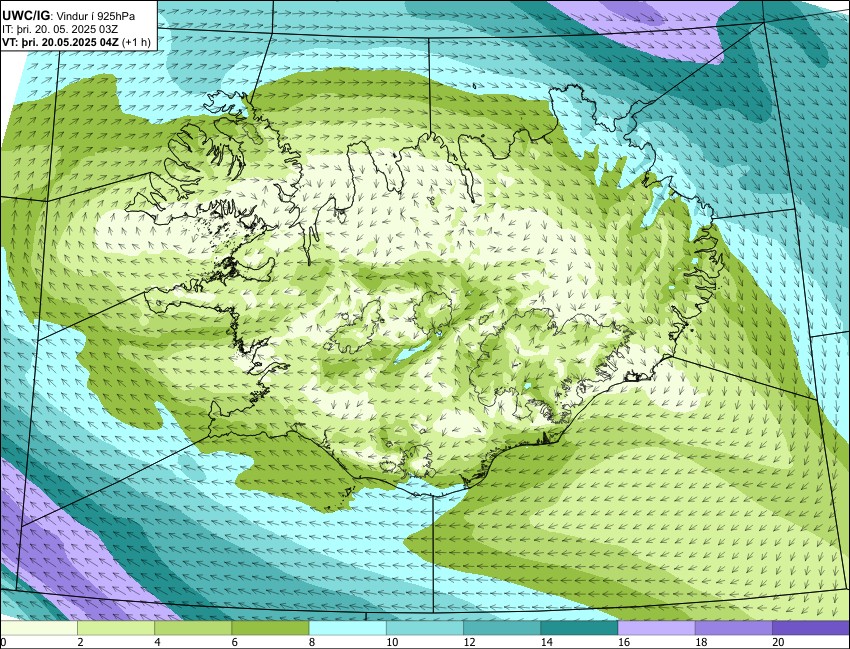Click the light cyan 8–10 legend swatch
This screenshot has height=649, width=850.
(347, 628)
